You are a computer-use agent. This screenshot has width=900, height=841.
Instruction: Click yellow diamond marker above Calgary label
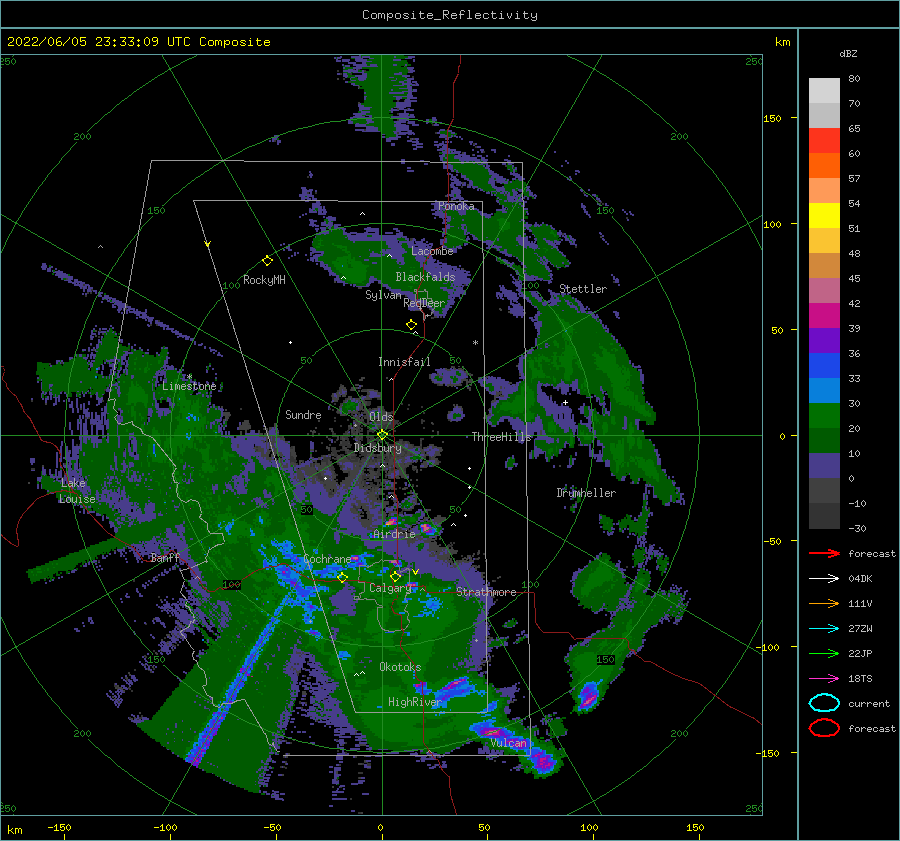(x=395, y=576)
